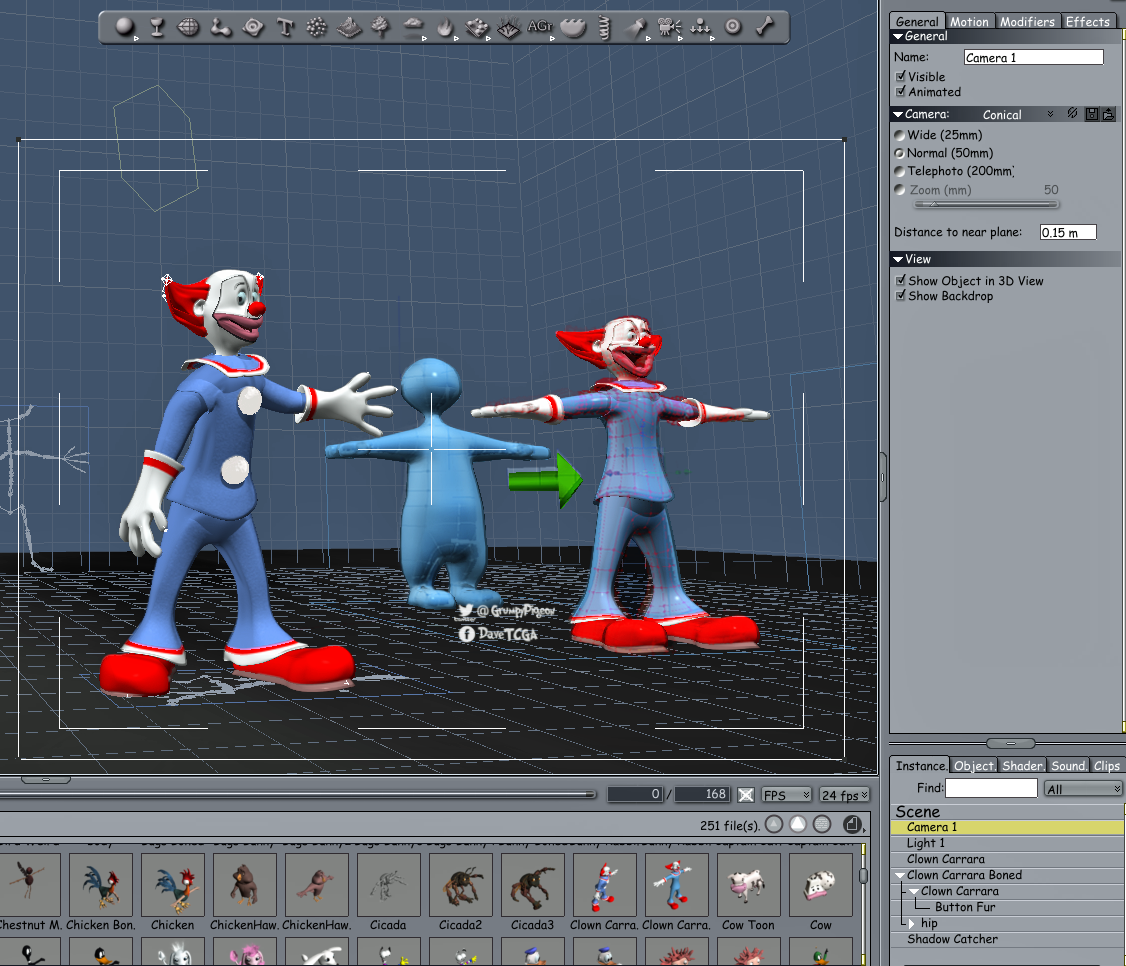Select the metaball object tool
Viewport: 1126px width, 966px height.
pos(220,27)
